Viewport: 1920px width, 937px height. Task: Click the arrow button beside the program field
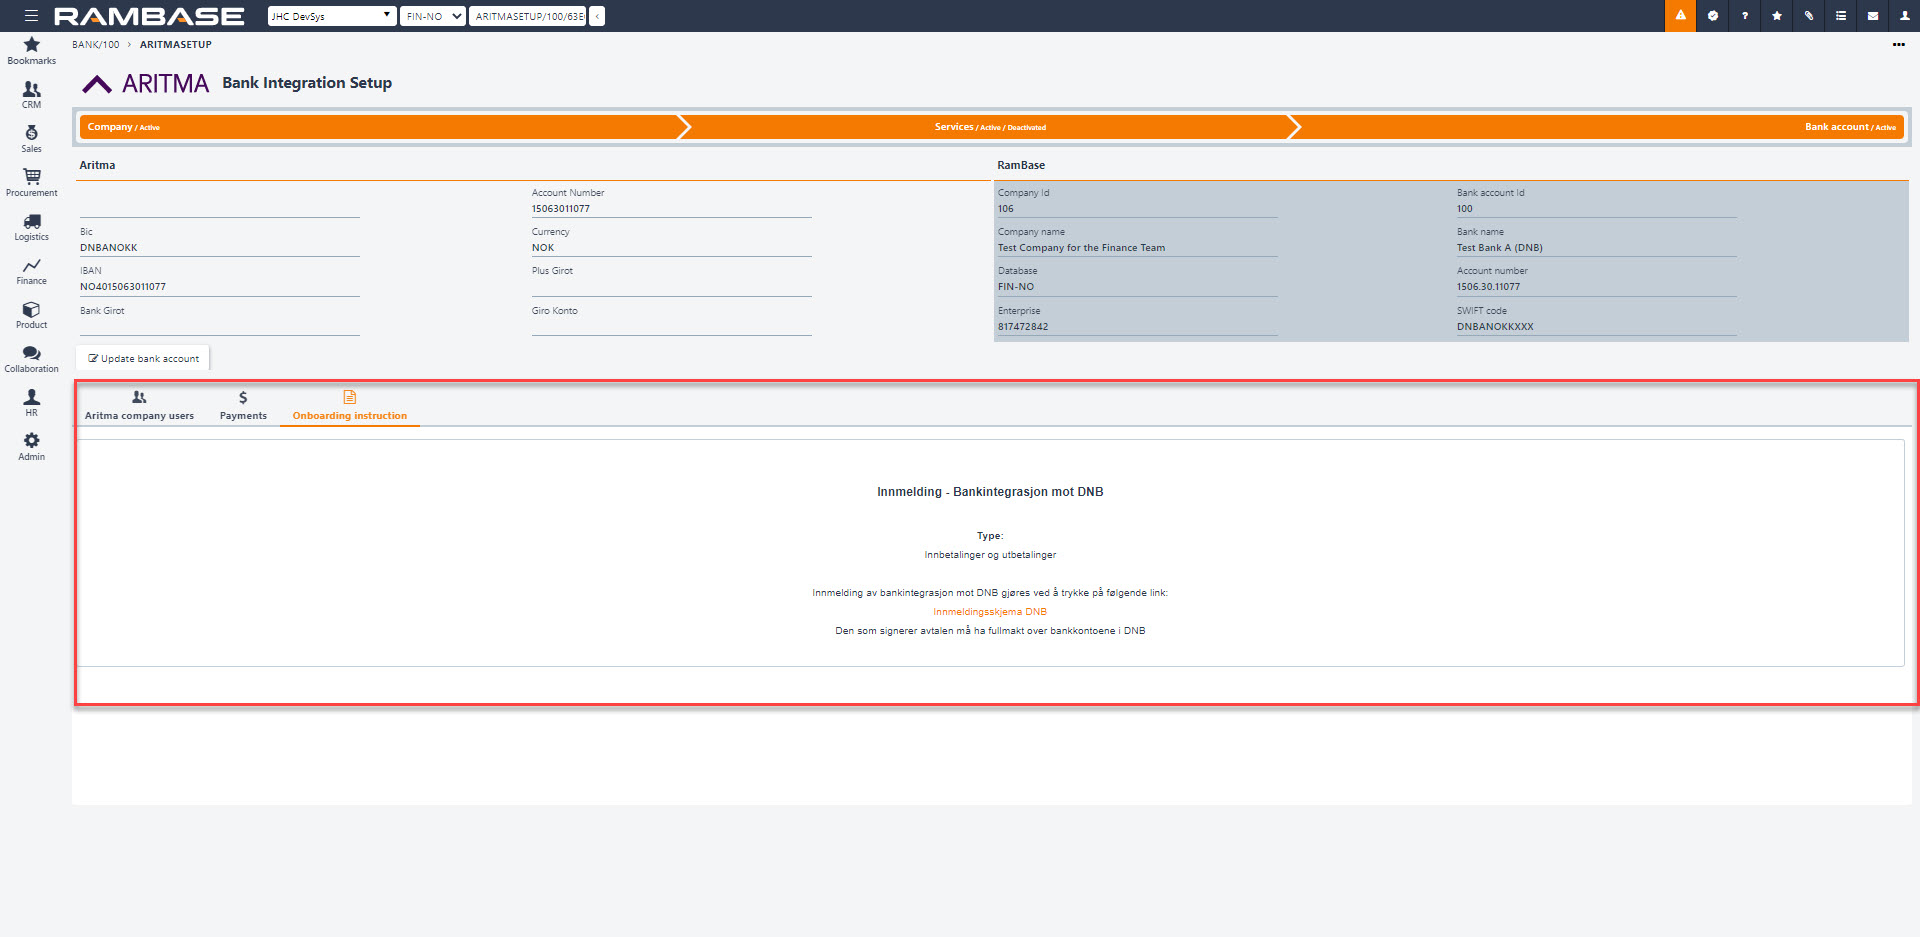click(597, 16)
